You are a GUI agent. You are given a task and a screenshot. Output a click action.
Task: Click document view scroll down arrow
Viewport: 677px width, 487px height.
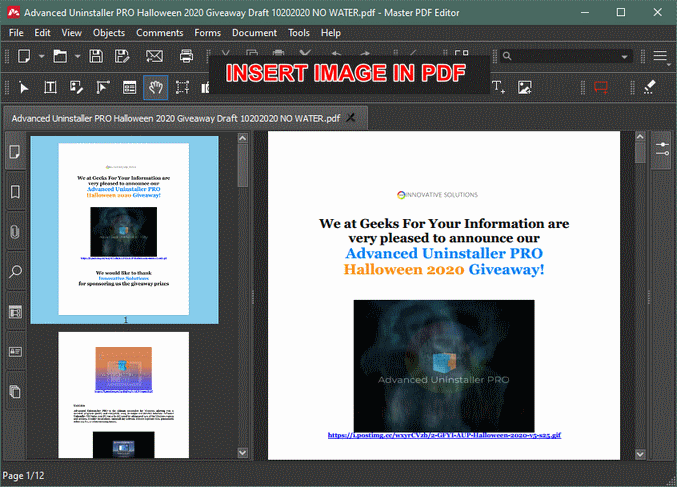[x=640, y=454]
